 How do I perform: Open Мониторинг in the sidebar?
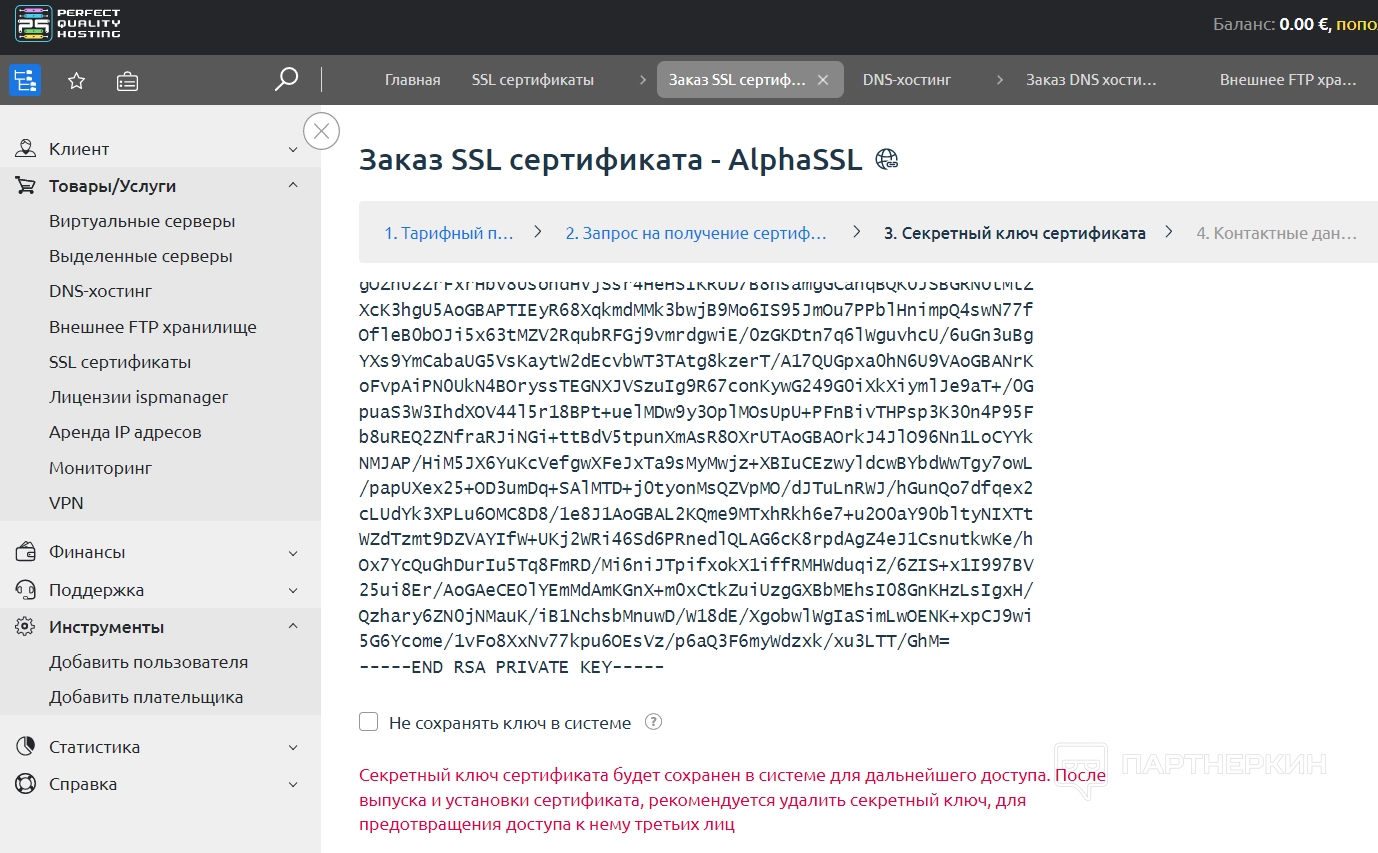[x=101, y=468]
